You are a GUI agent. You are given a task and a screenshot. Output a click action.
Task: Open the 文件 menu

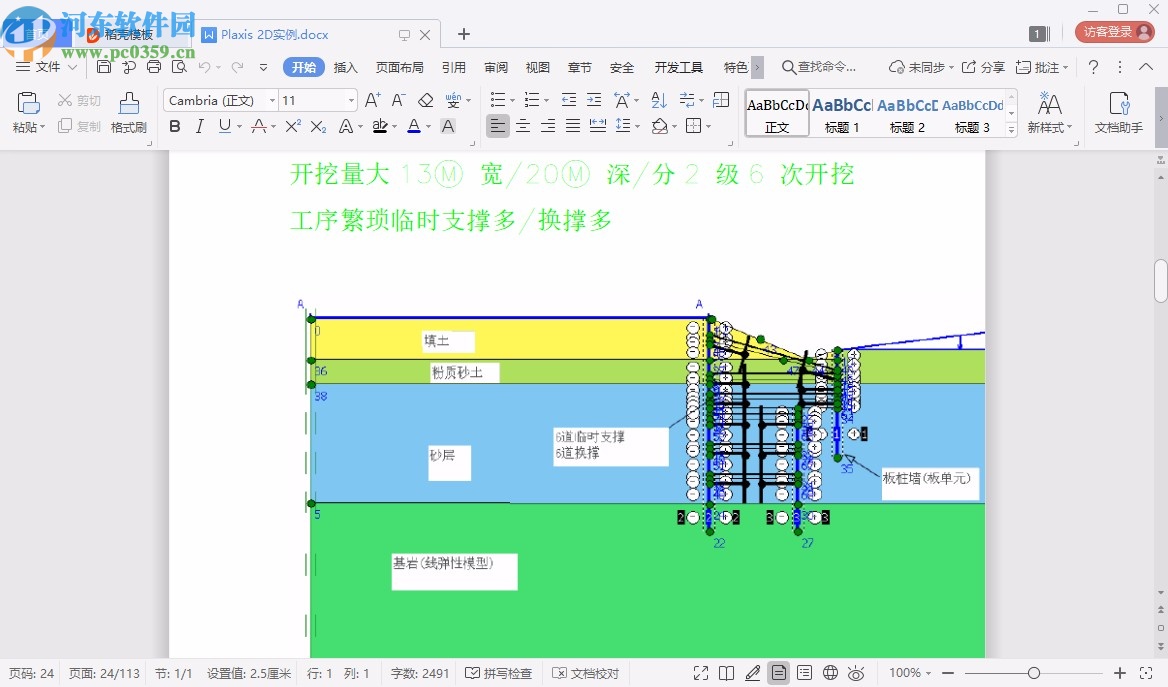(48, 67)
